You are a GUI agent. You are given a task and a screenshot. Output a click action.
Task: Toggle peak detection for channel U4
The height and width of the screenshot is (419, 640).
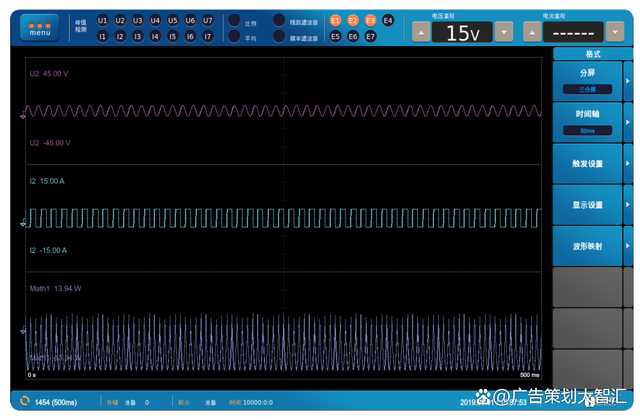(155, 20)
